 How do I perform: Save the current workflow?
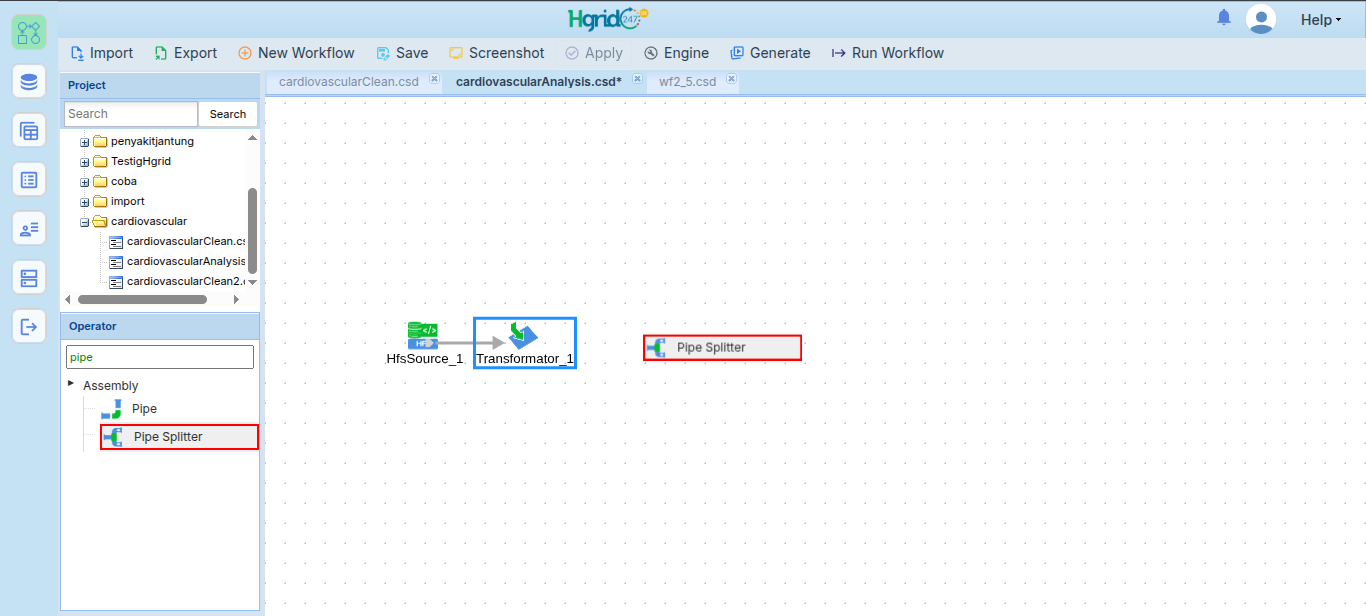pos(402,53)
